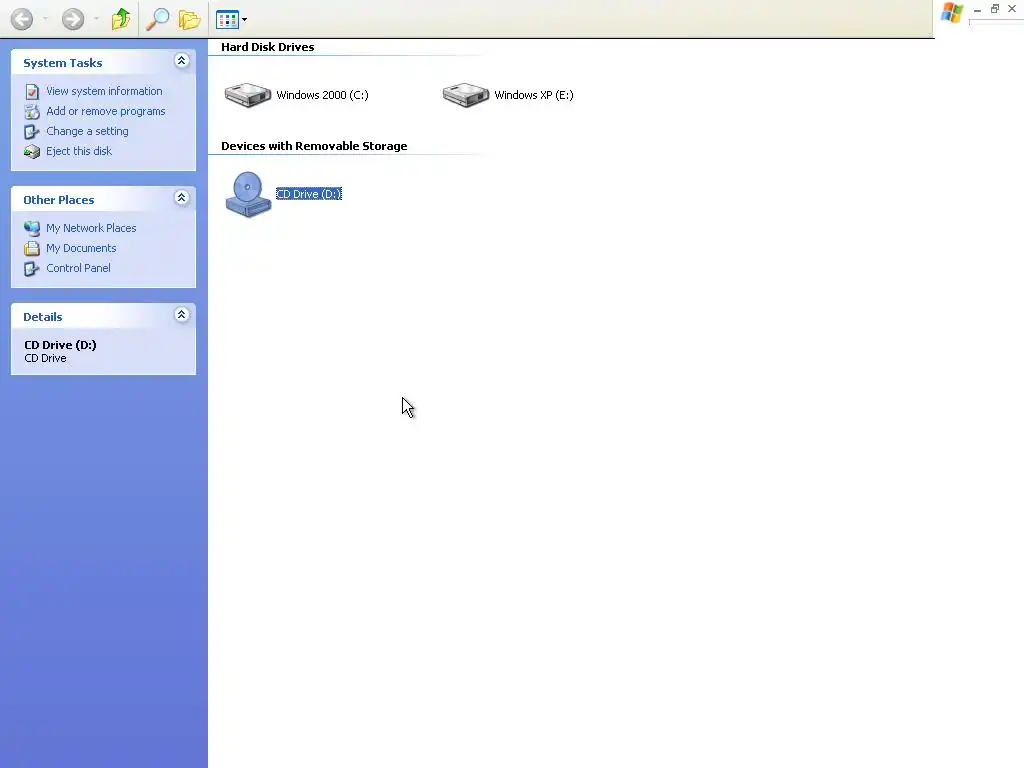Click the highlighted CD Drive (D:) label
Viewport: 1024px width, 768px height.
(308, 194)
